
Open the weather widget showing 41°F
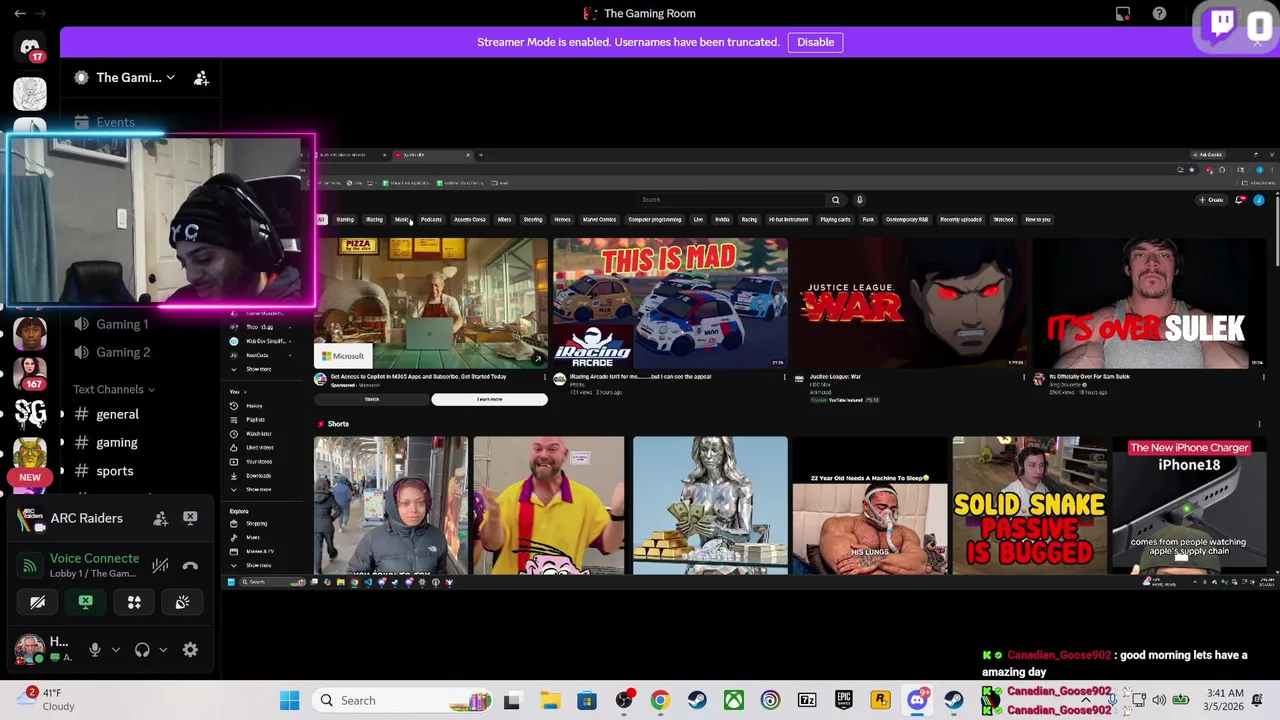click(45, 699)
